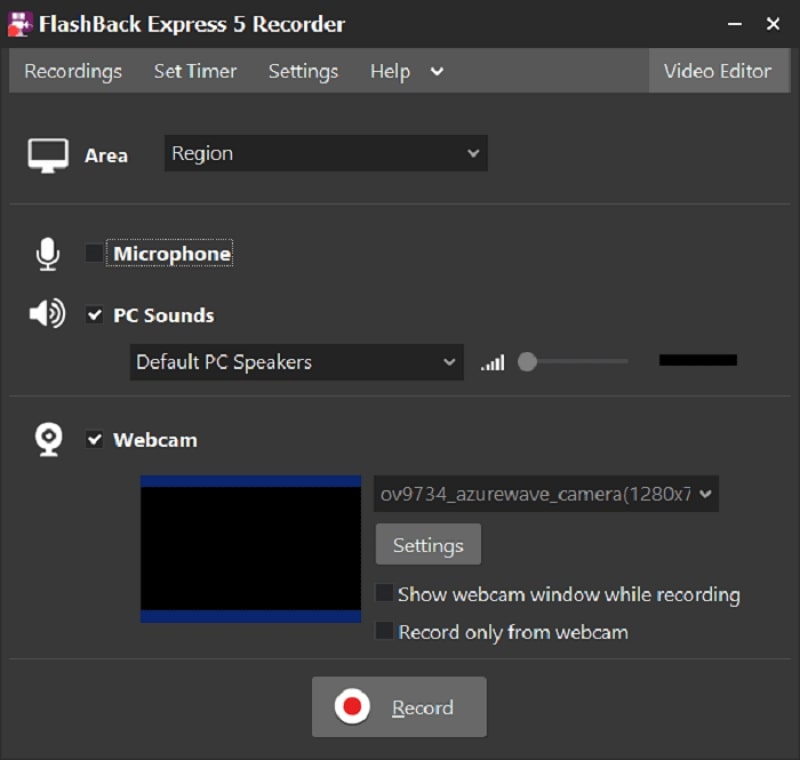
Task: Click the PC Sounds speaker icon
Action: tap(46, 314)
